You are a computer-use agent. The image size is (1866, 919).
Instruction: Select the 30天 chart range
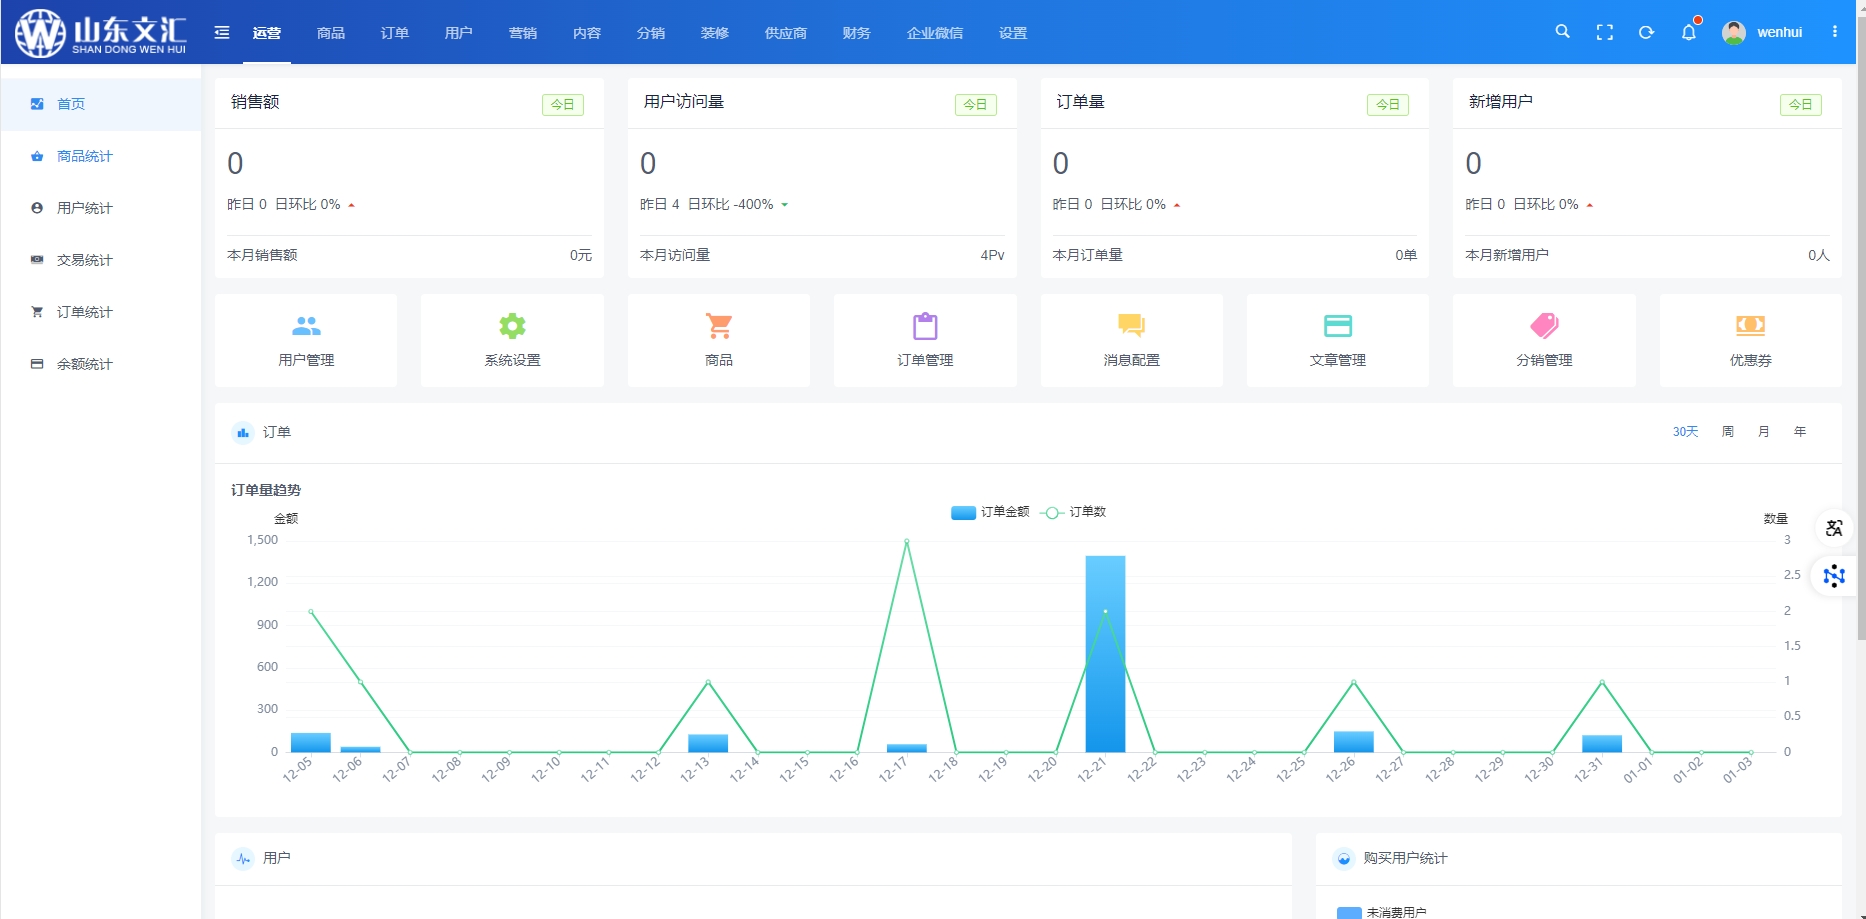point(1686,432)
